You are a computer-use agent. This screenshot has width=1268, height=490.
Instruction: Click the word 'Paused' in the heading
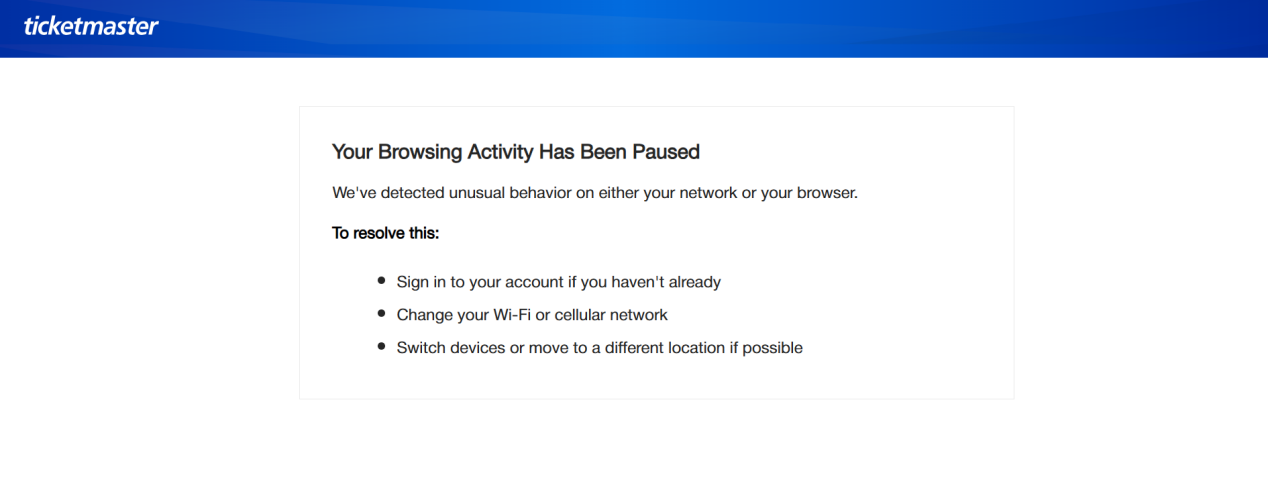[x=664, y=152]
